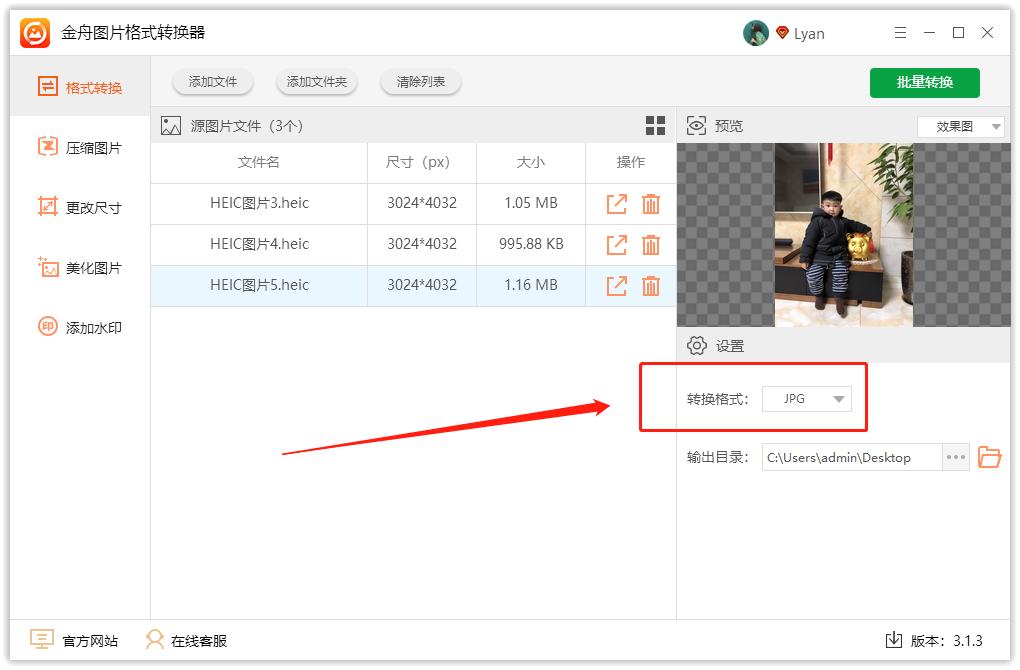1020x670 pixels.
Task: Delete HEIC图片4.heic using its trash icon
Action: click(x=651, y=244)
